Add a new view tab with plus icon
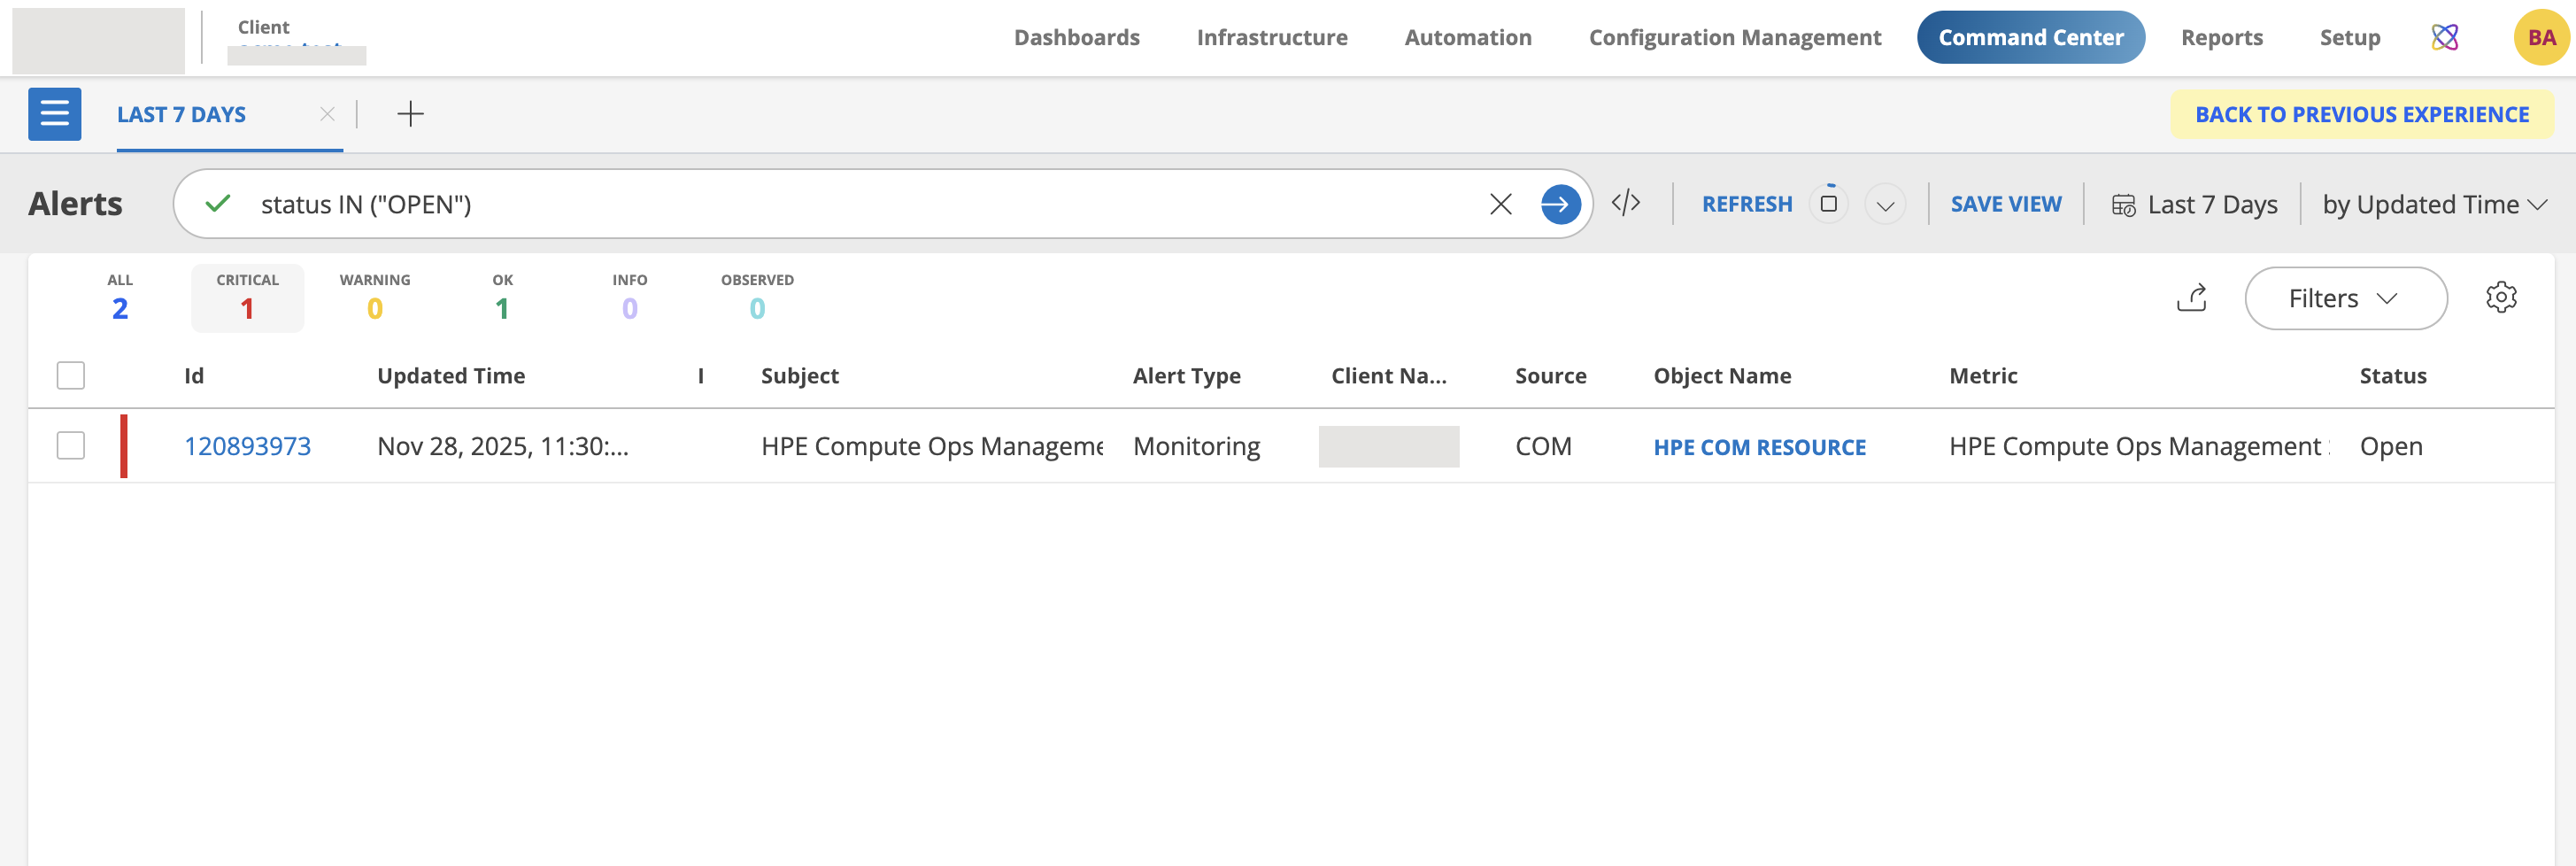 click(x=410, y=114)
